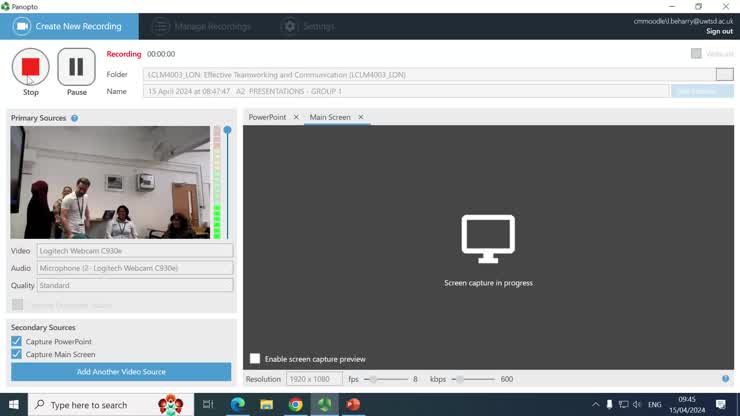Viewport: 740px width, 416px height.
Task: Uncheck Capture Main Screen
Action: coord(17,354)
